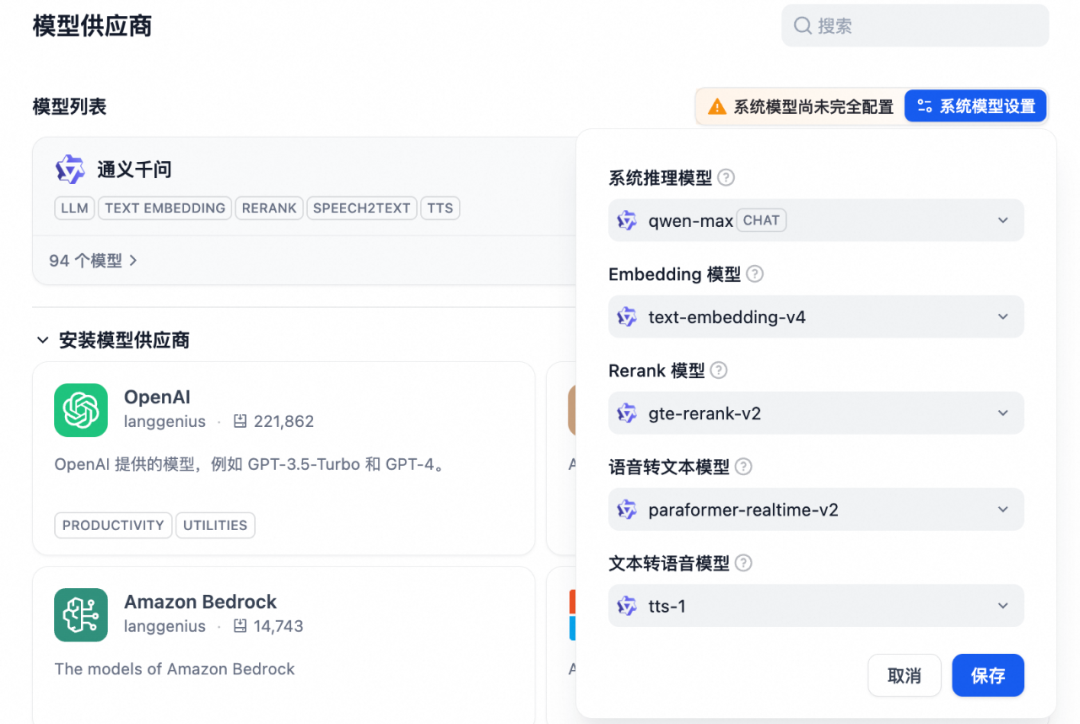
Task: Click the 保存 button to save settings
Action: 988,675
